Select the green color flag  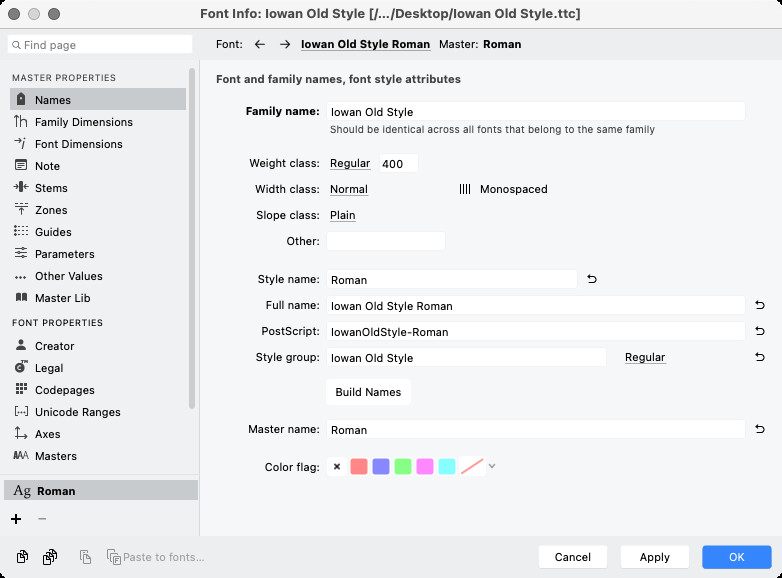click(402, 467)
